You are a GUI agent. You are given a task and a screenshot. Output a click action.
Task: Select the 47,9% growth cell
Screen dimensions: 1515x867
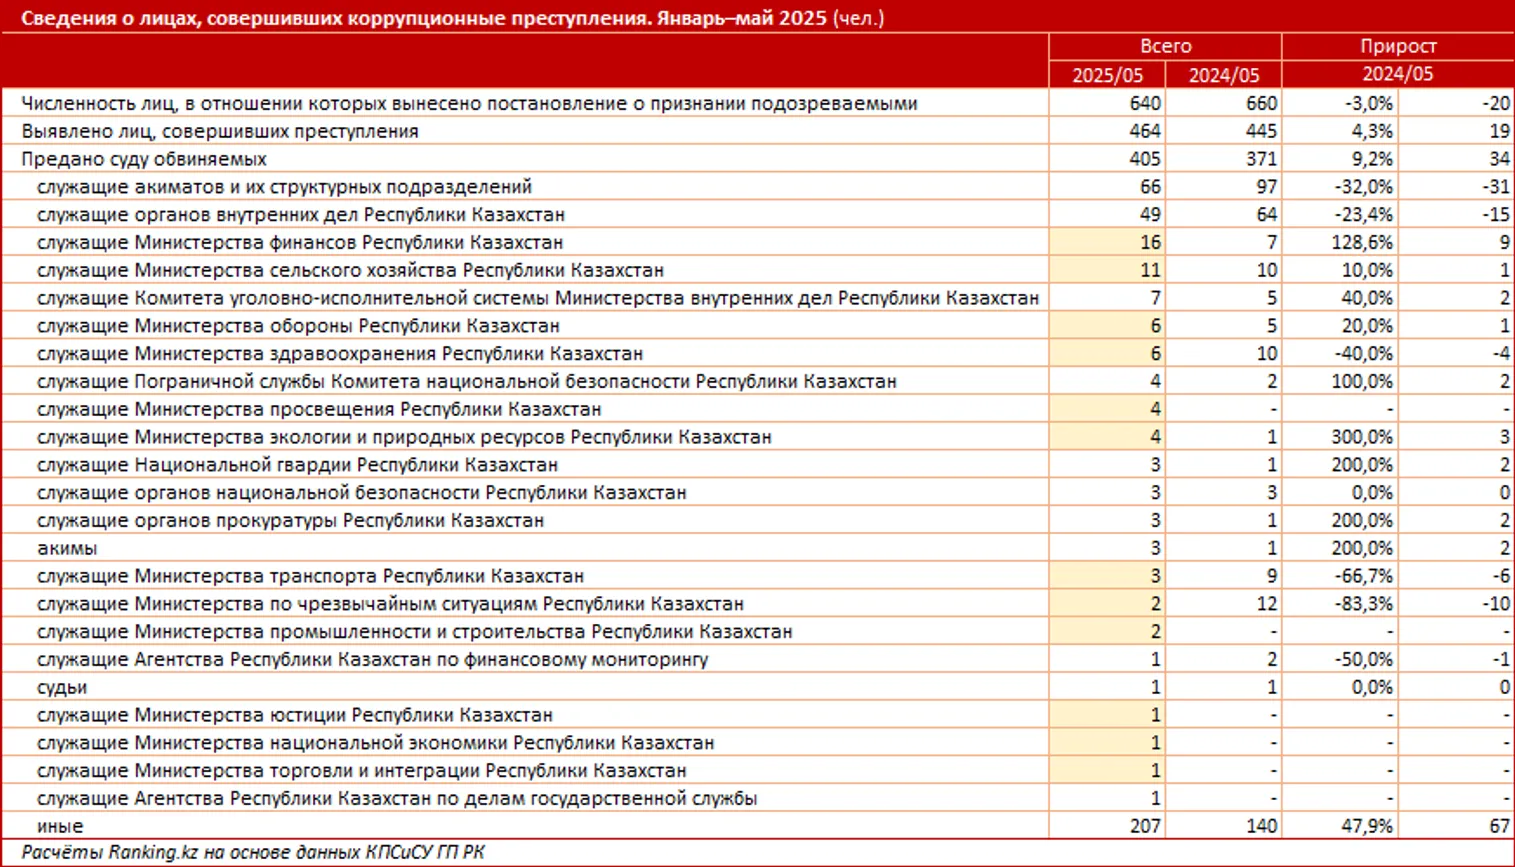tap(1369, 826)
